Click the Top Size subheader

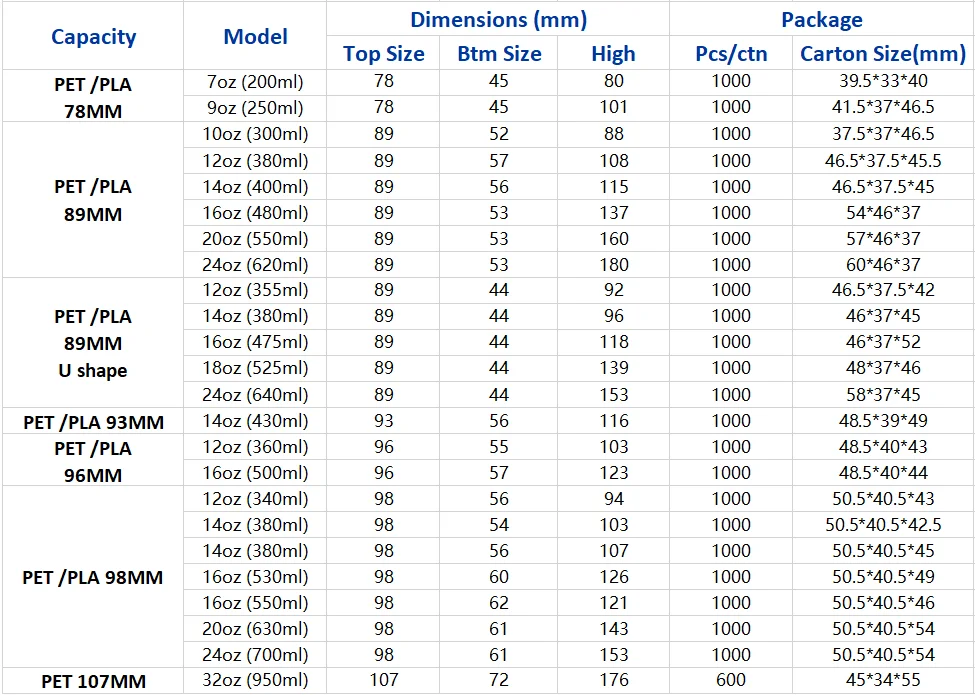tap(383, 54)
